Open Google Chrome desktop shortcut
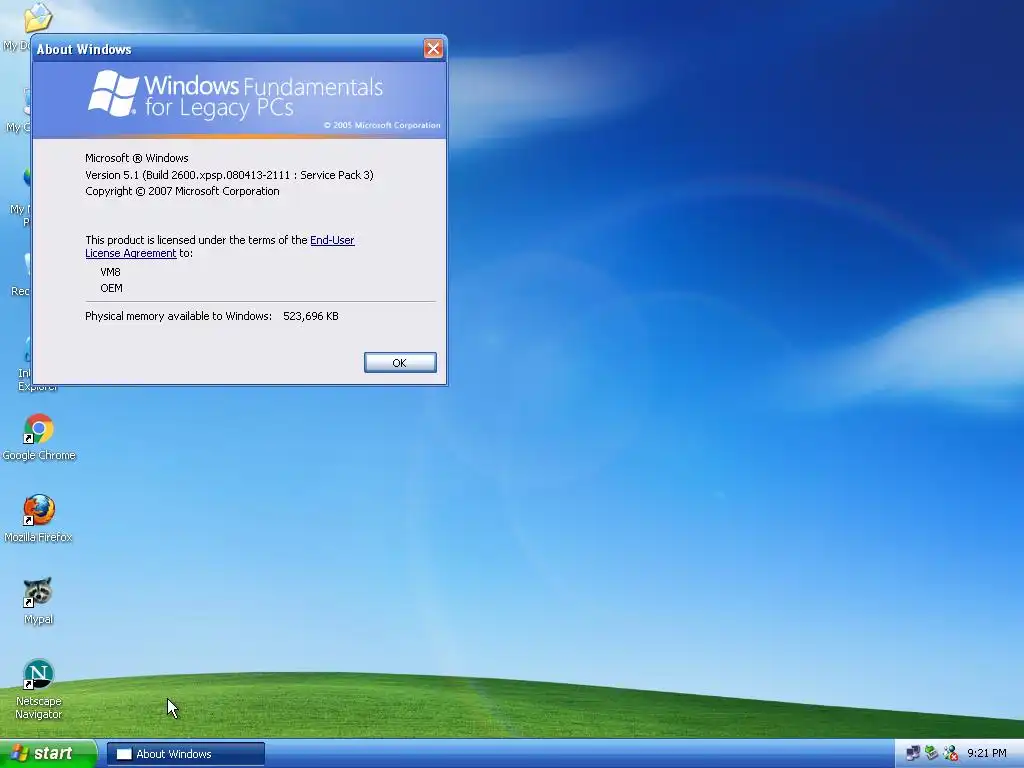1024x768 pixels. click(x=39, y=436)
